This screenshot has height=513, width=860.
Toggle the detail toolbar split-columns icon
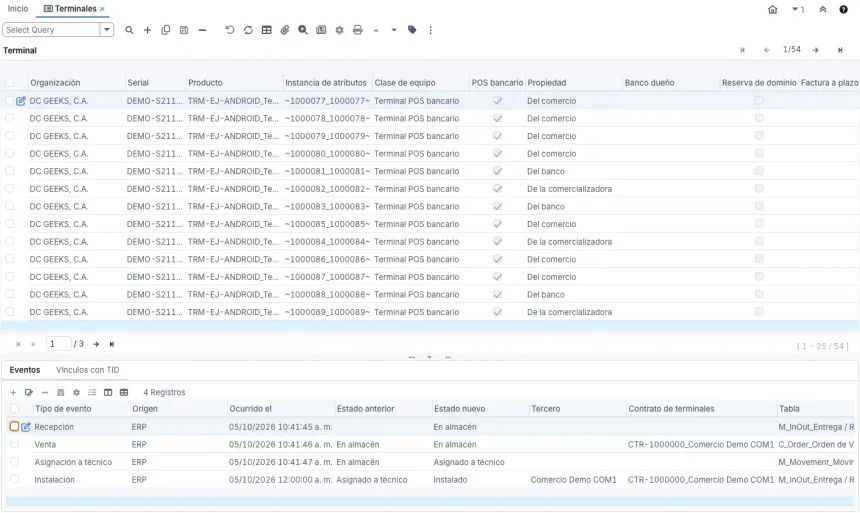[x=108, y=392]
